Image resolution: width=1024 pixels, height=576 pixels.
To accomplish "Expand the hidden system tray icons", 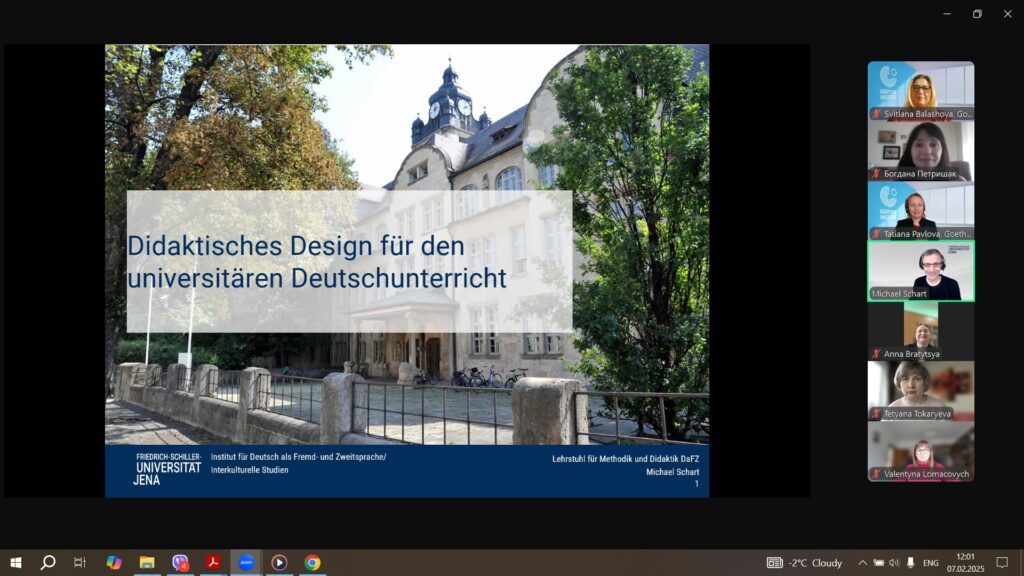I will 862,563.
